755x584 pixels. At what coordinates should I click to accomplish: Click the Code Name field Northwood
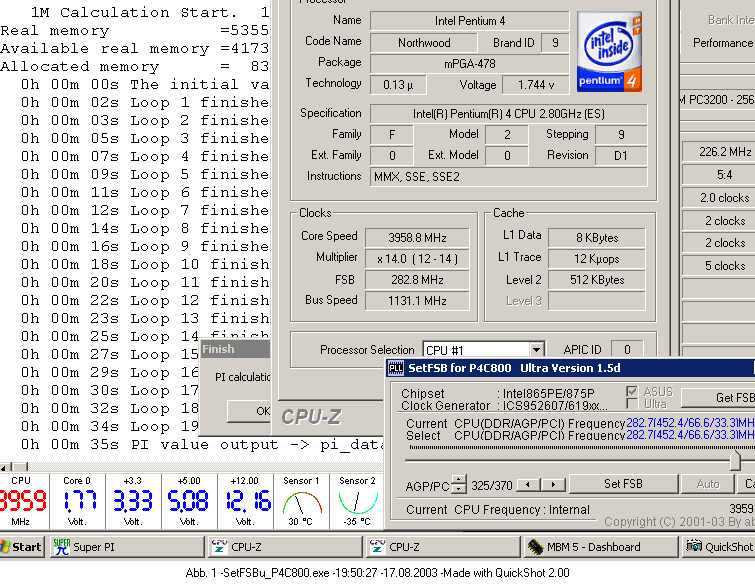[424, 43]
